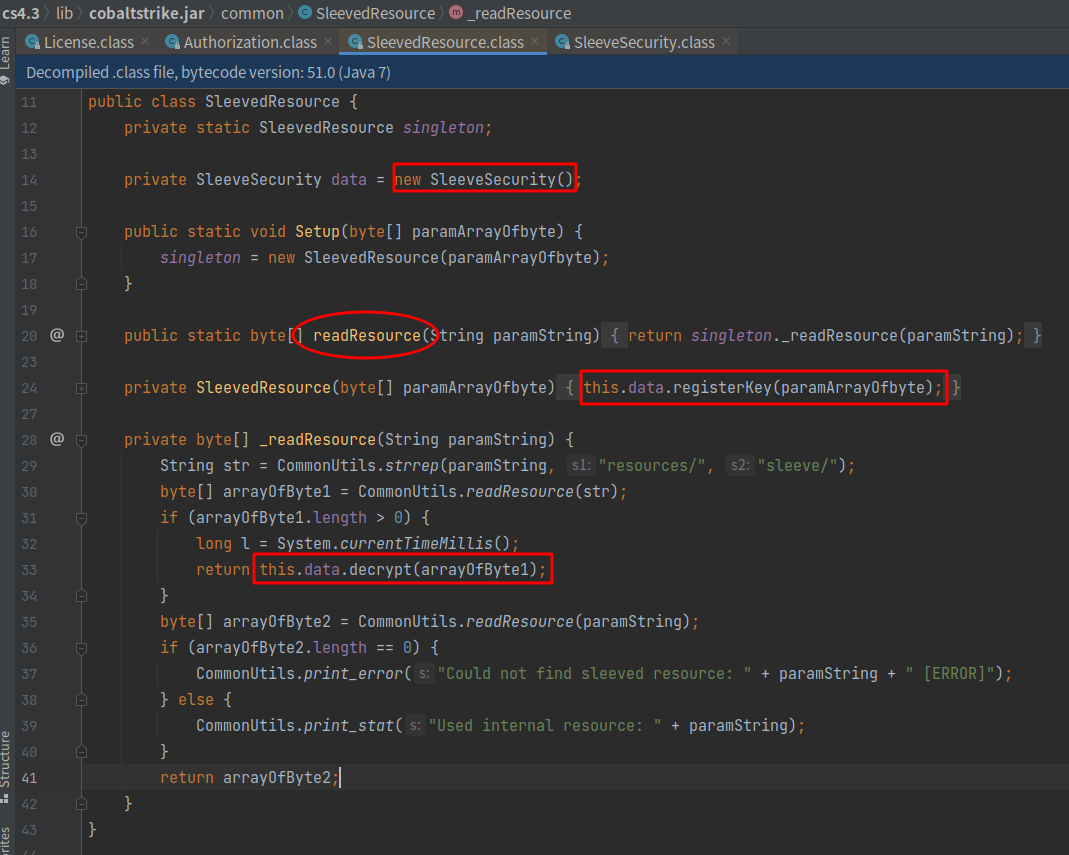Image resolution: width=1069 pixels, height=855 pixels.
Task: Click 'currentTimeMillis' on line 32
Action: coord(416,543)
